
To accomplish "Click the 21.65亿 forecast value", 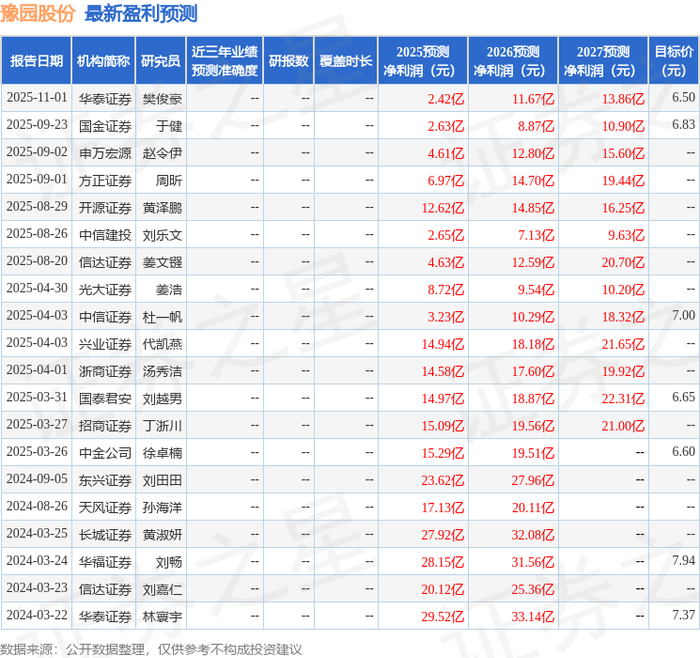I will pos(623,344).
